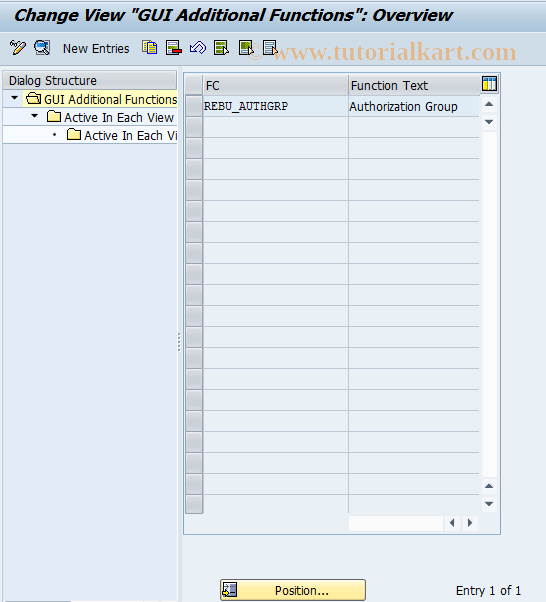Click REBU_AUTHGRP cell in FC column

[x=275, y=106]
